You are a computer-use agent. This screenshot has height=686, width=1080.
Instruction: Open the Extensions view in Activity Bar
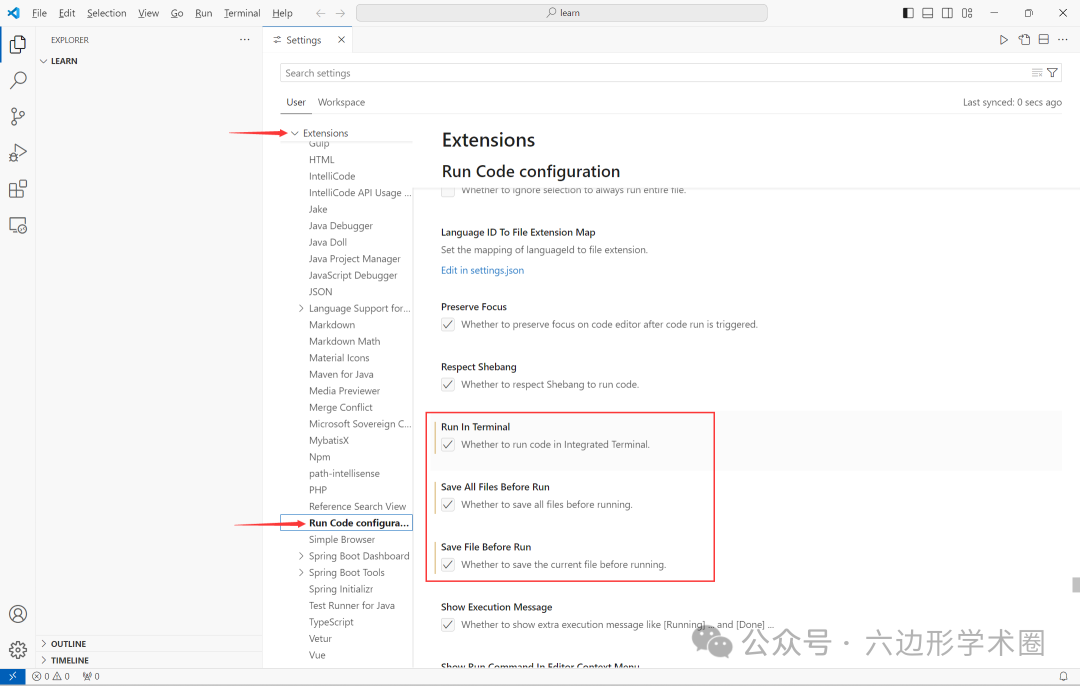tap(17, 188)
